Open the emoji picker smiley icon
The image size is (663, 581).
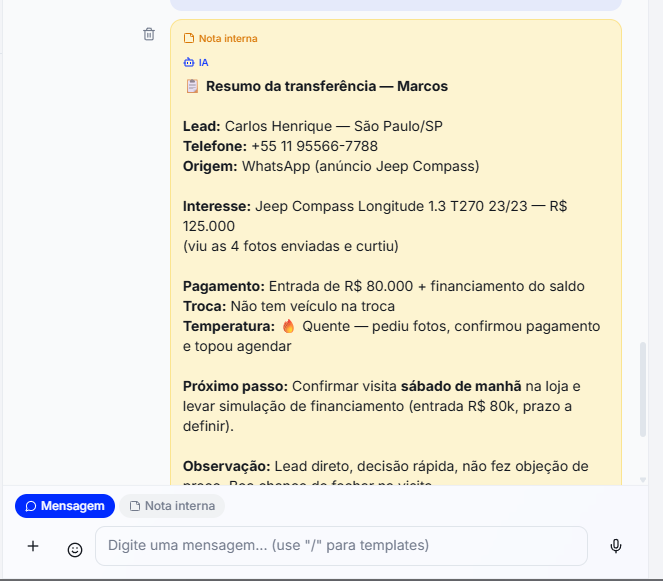point(75,550)
